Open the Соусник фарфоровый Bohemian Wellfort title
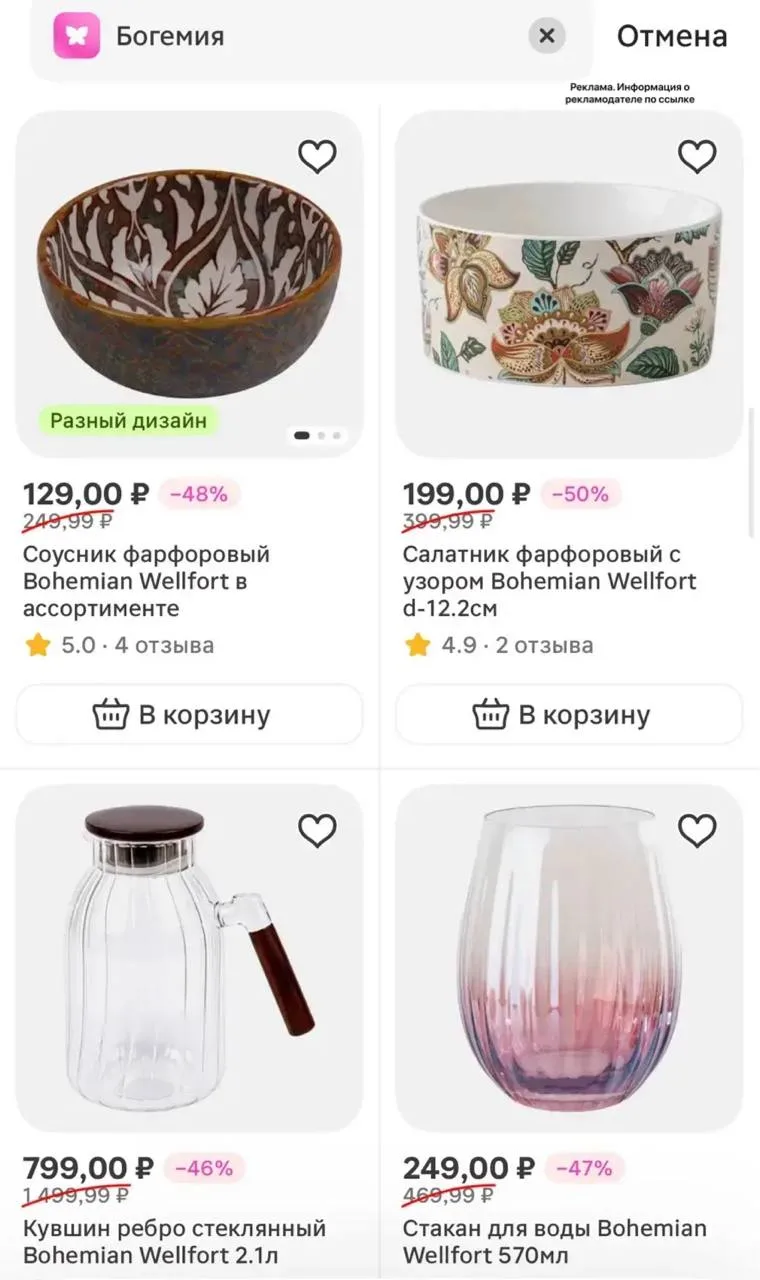The width and height of the screenshot is (760, 1280). [147, 581]
